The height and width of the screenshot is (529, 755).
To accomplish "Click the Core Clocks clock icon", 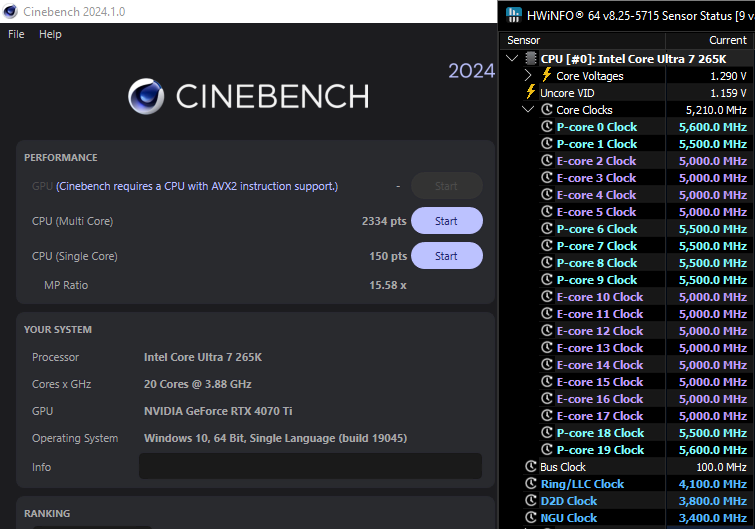I will [547, 109].
